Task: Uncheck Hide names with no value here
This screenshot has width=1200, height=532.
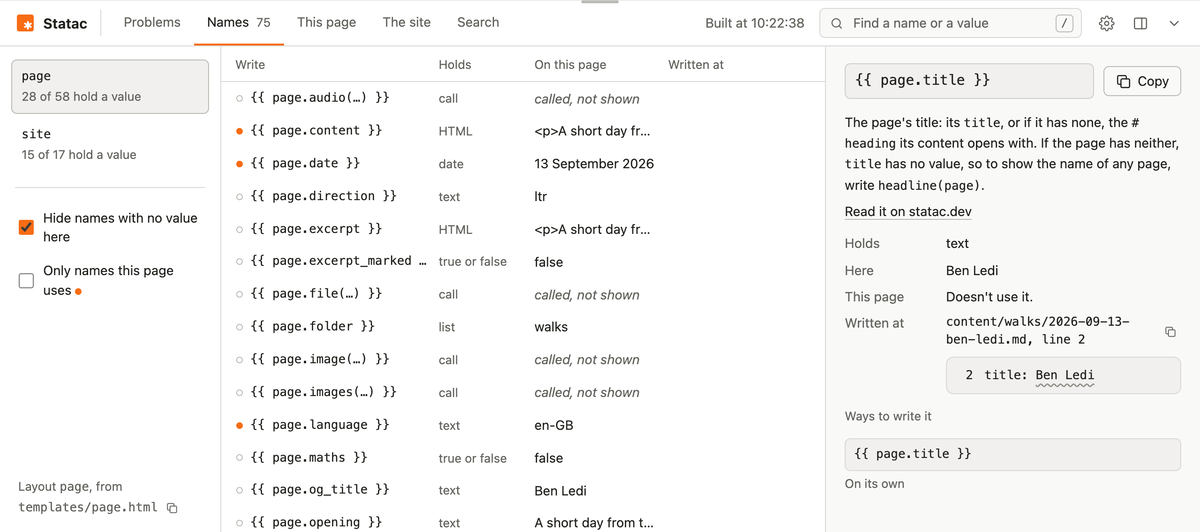Action: [27, 227]
